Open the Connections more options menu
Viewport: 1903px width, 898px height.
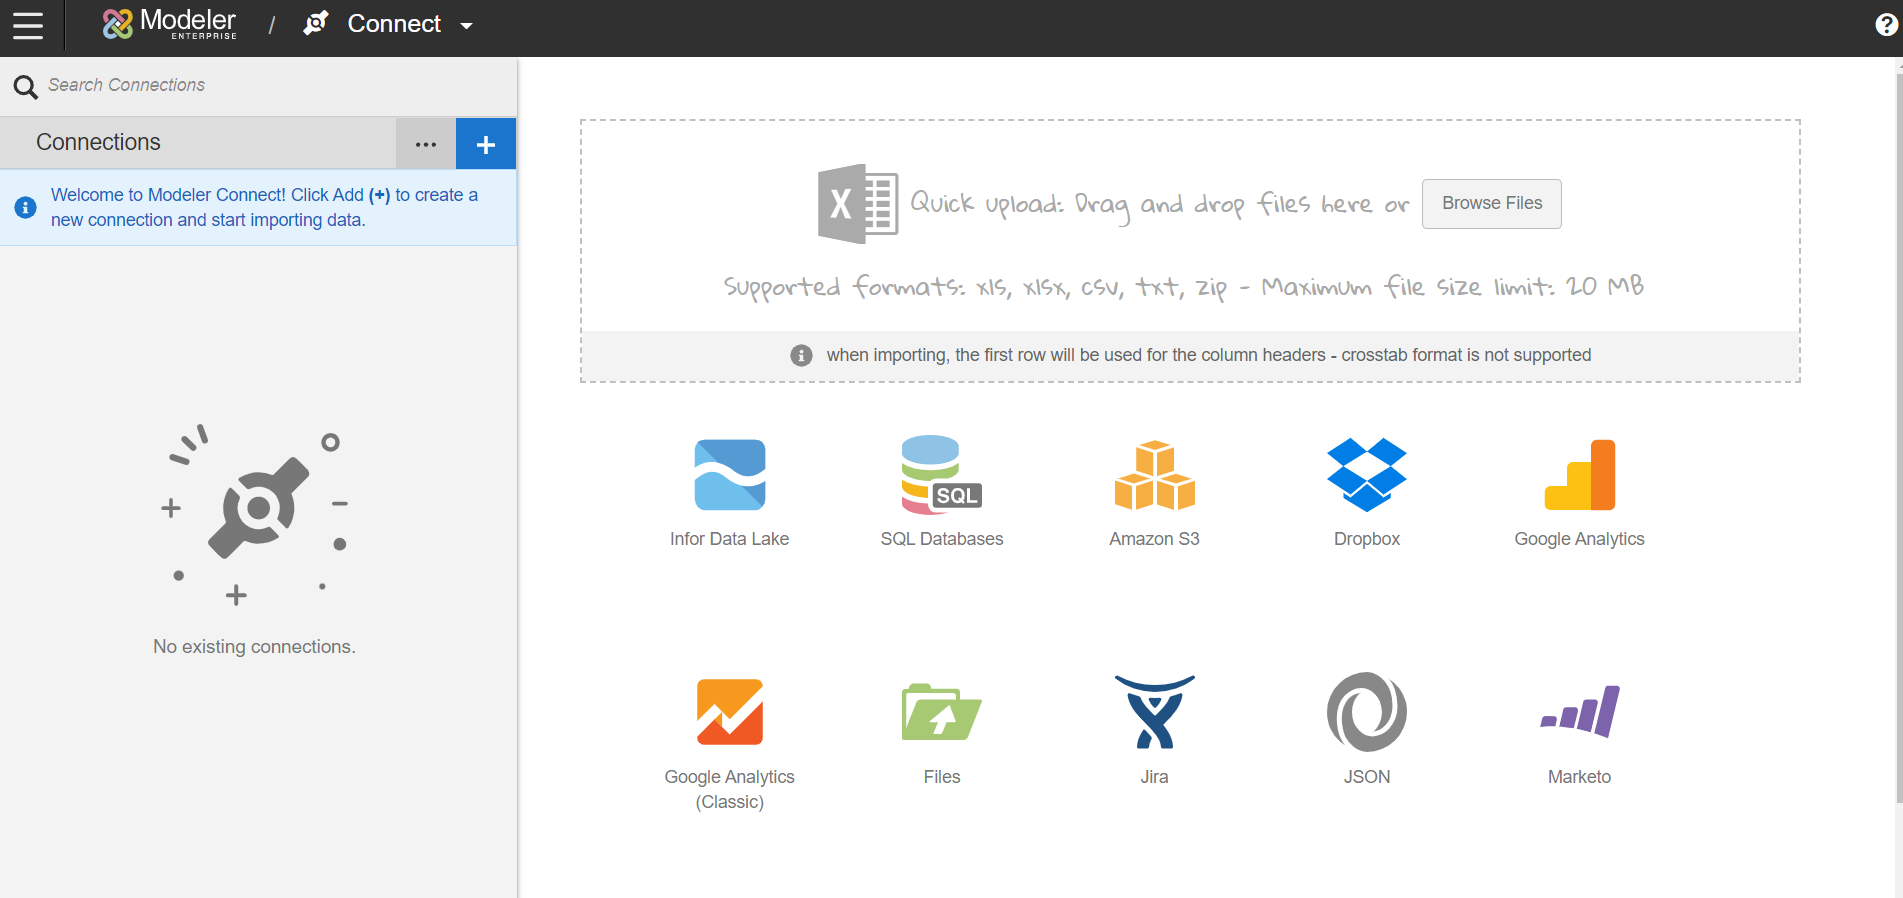(x=426, y=144)
